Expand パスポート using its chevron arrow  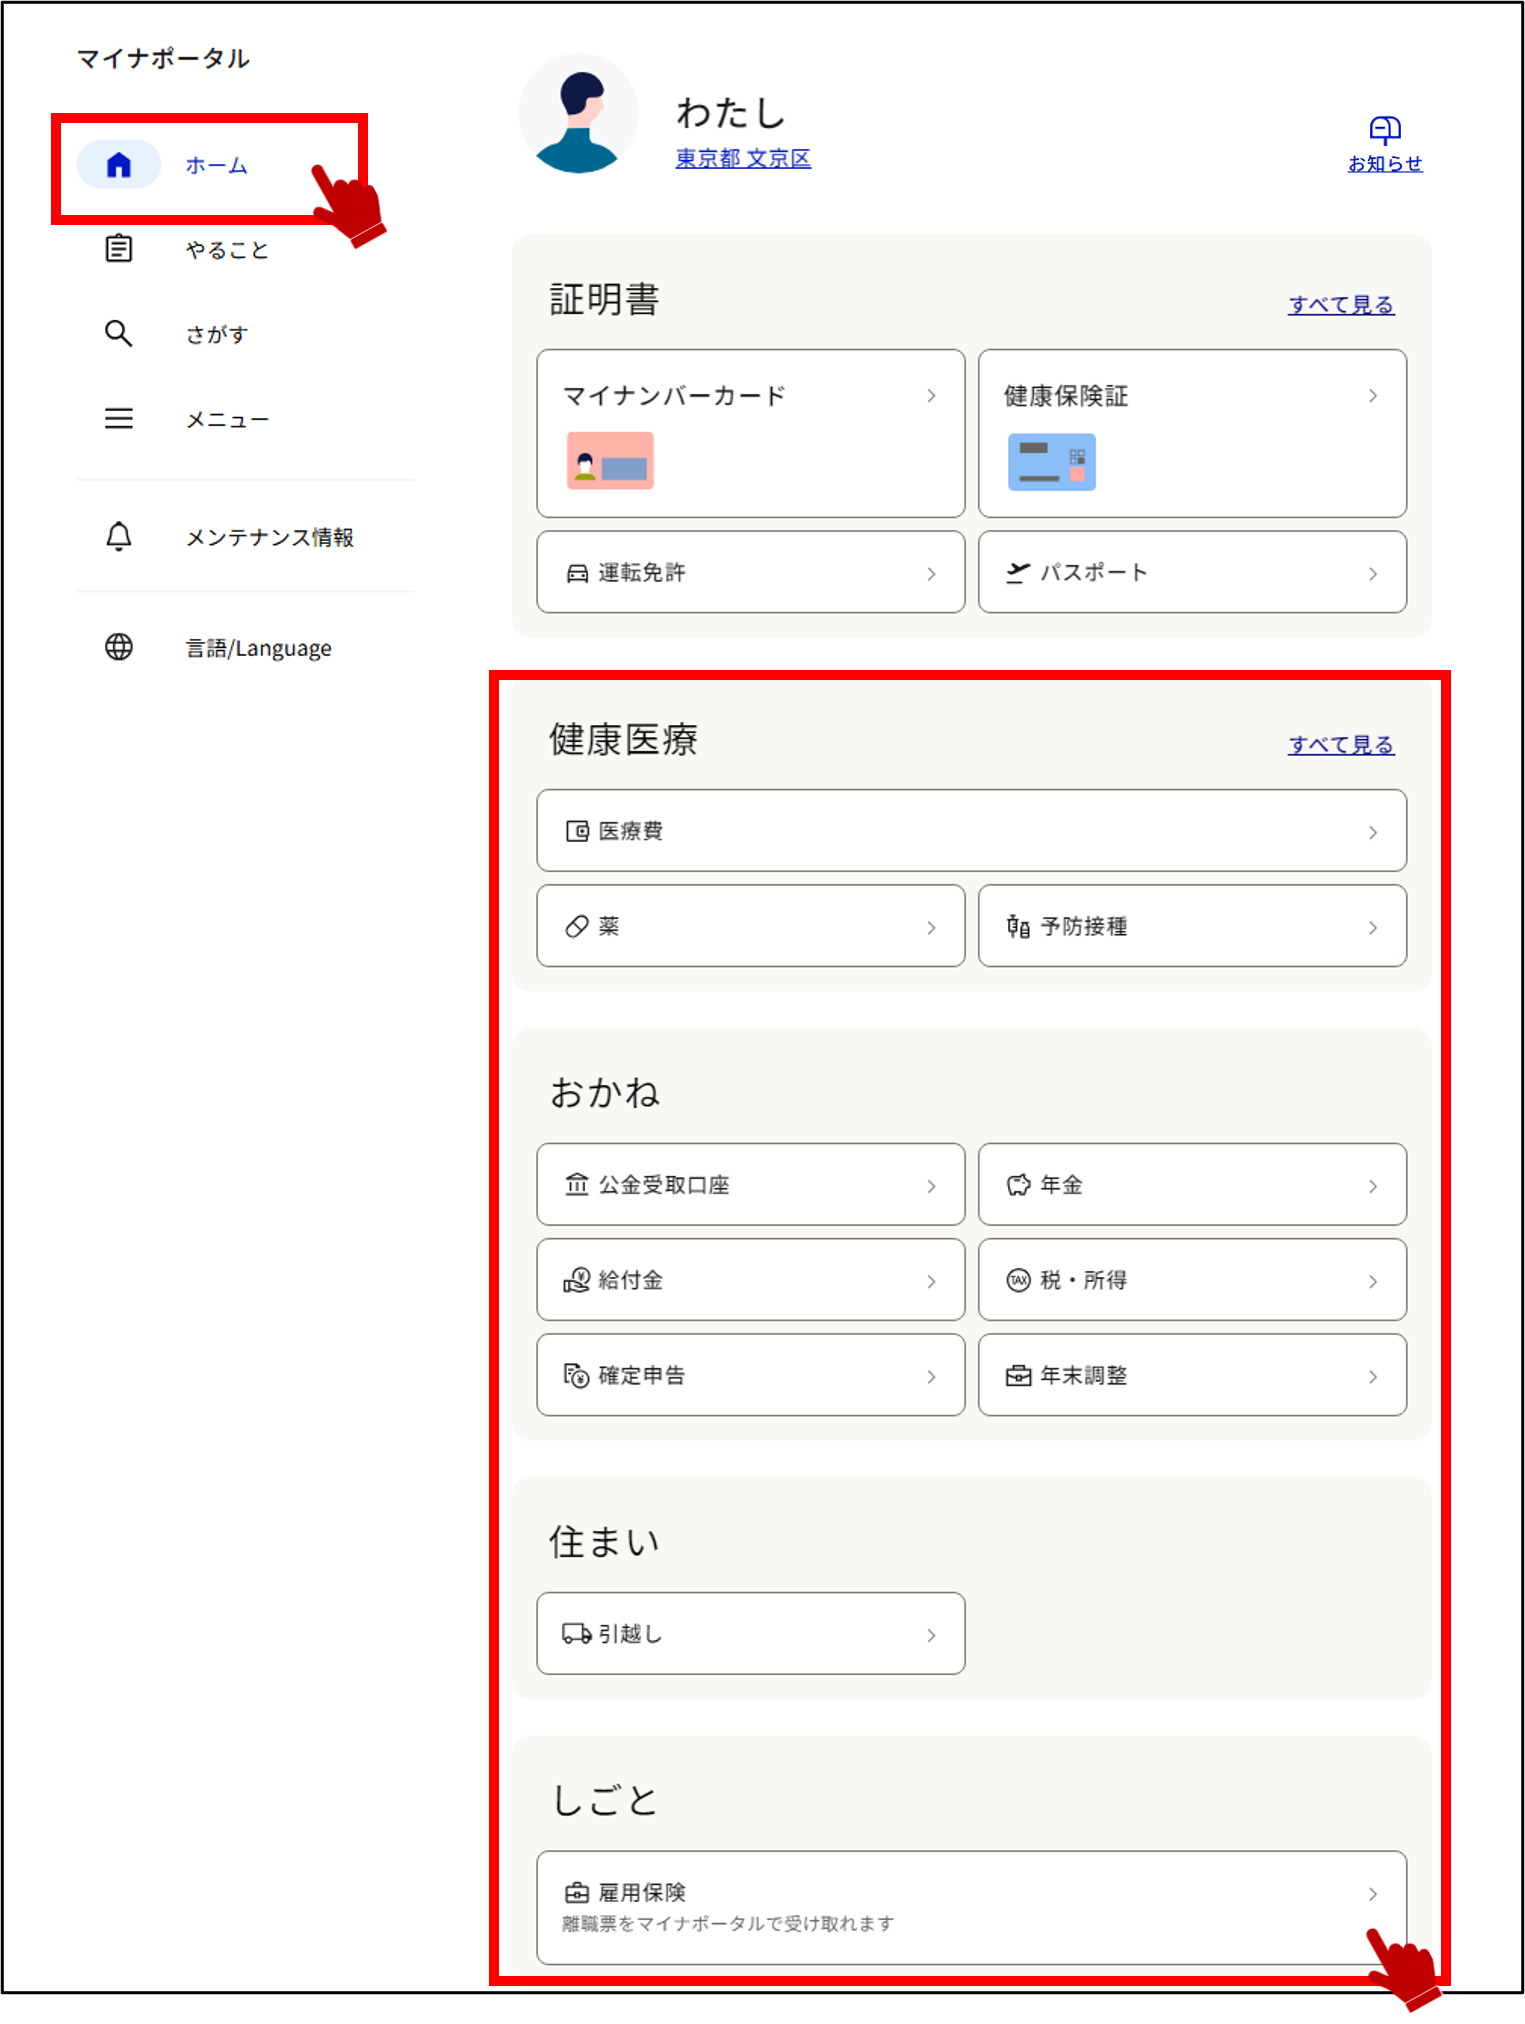point(1373,573)
